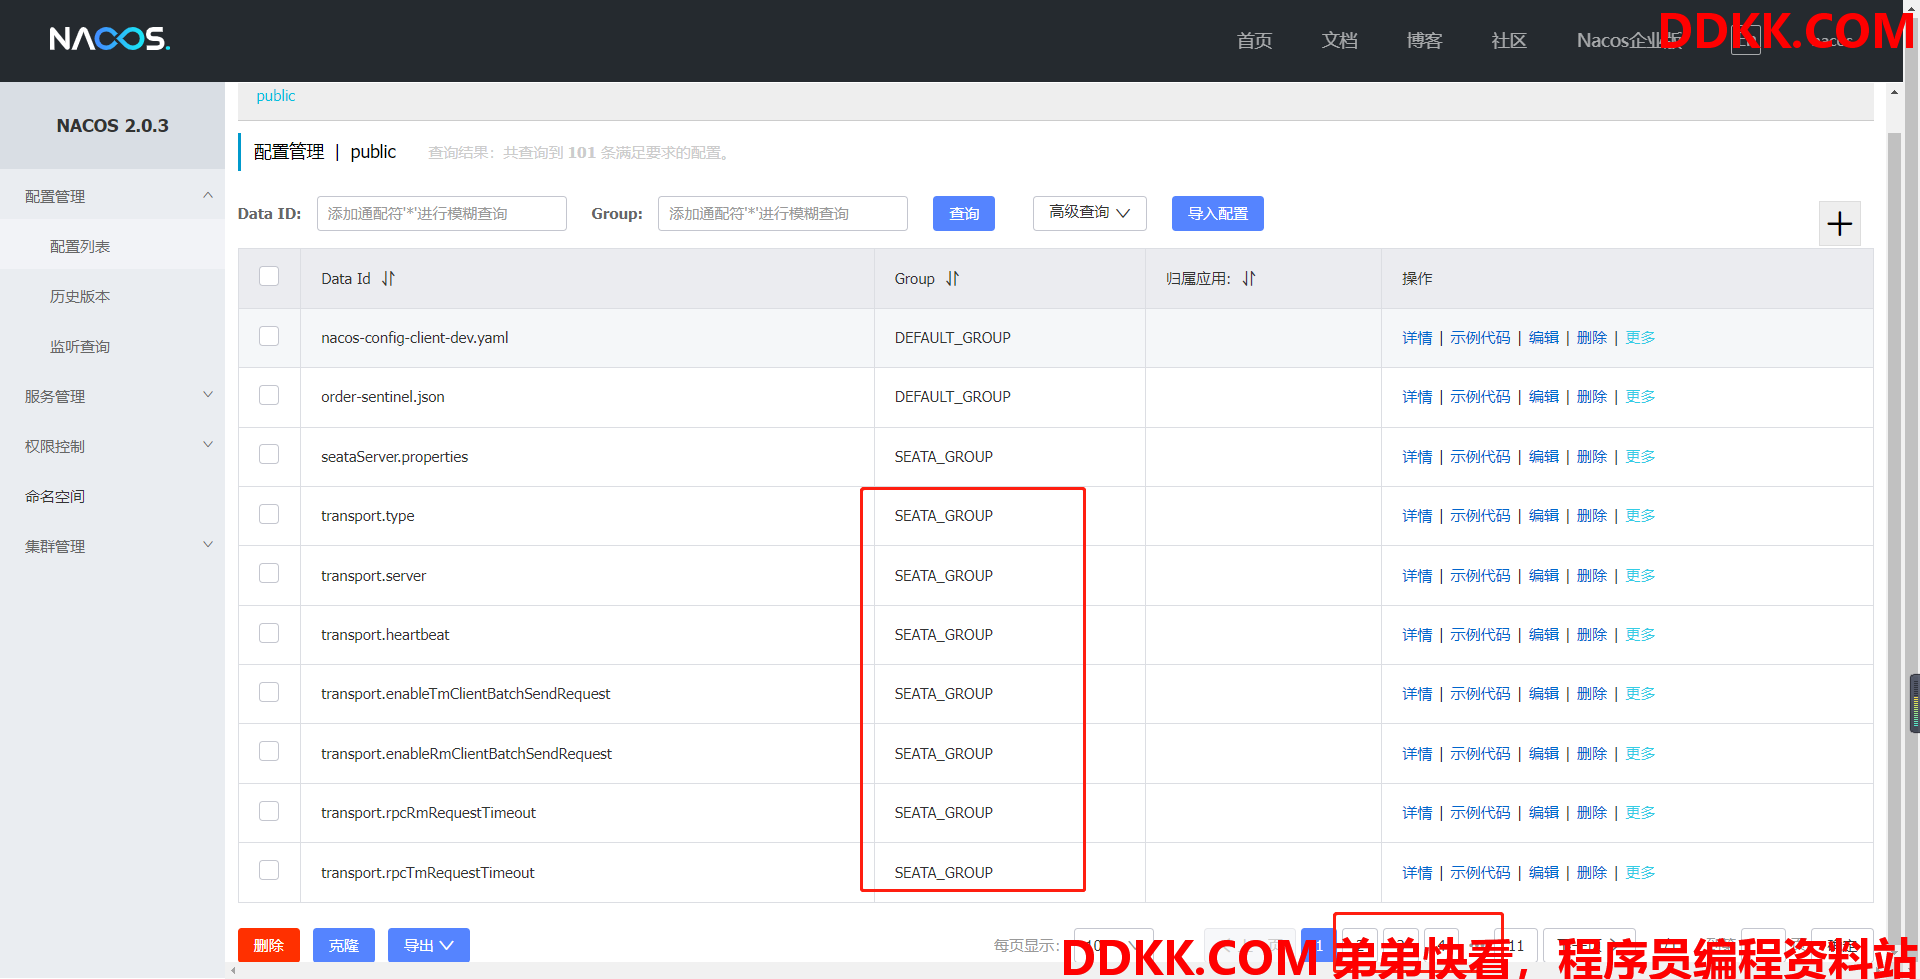Click the Nacos logo in header
1920x979 pixels.
click(110, 39)
